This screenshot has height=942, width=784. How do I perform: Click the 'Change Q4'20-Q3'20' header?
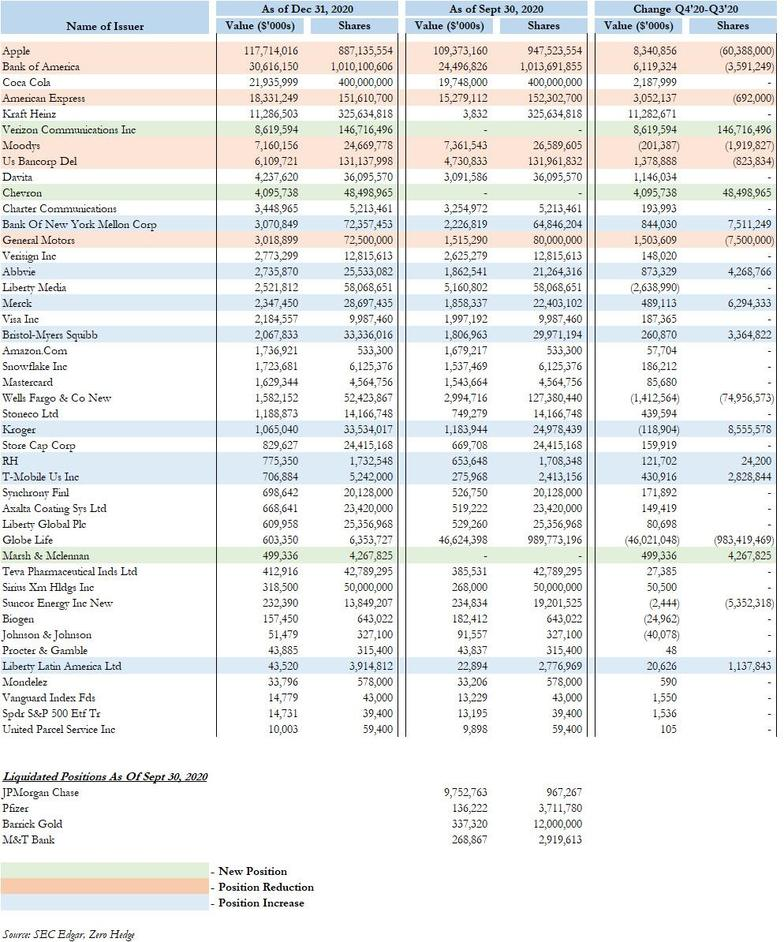(x=685, y=9)
